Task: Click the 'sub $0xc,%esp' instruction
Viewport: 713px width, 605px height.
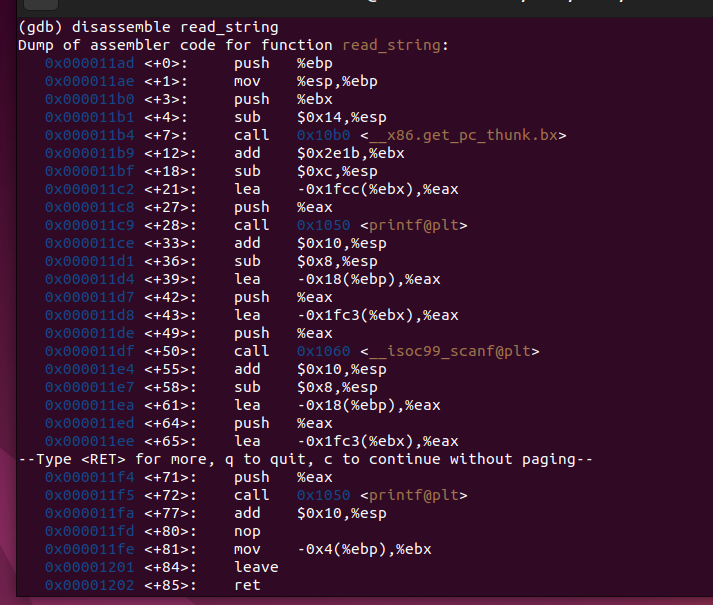Action: click(x=306, y=171)
